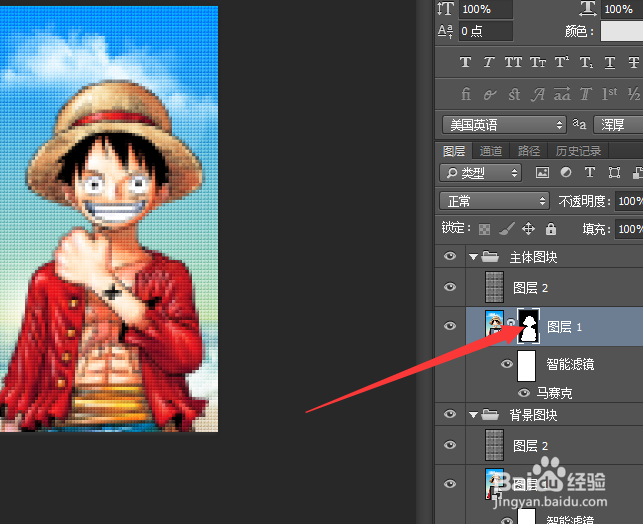Apply Superscript text style
643x524 pixels.
click(561, 62)
